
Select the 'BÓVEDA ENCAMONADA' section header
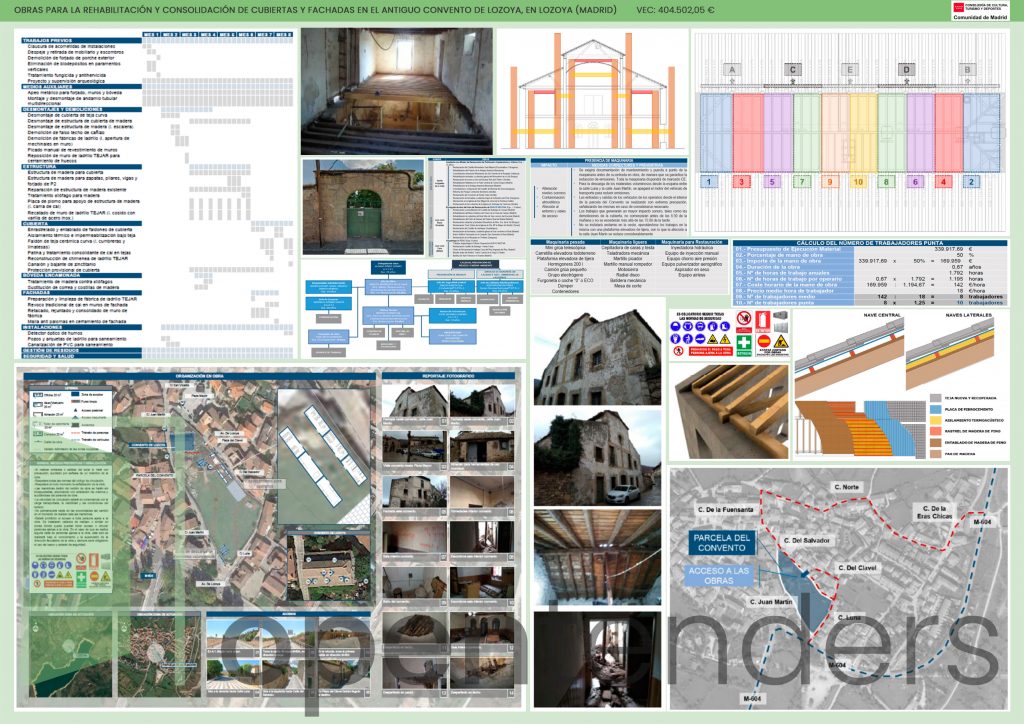click(81, 275)
